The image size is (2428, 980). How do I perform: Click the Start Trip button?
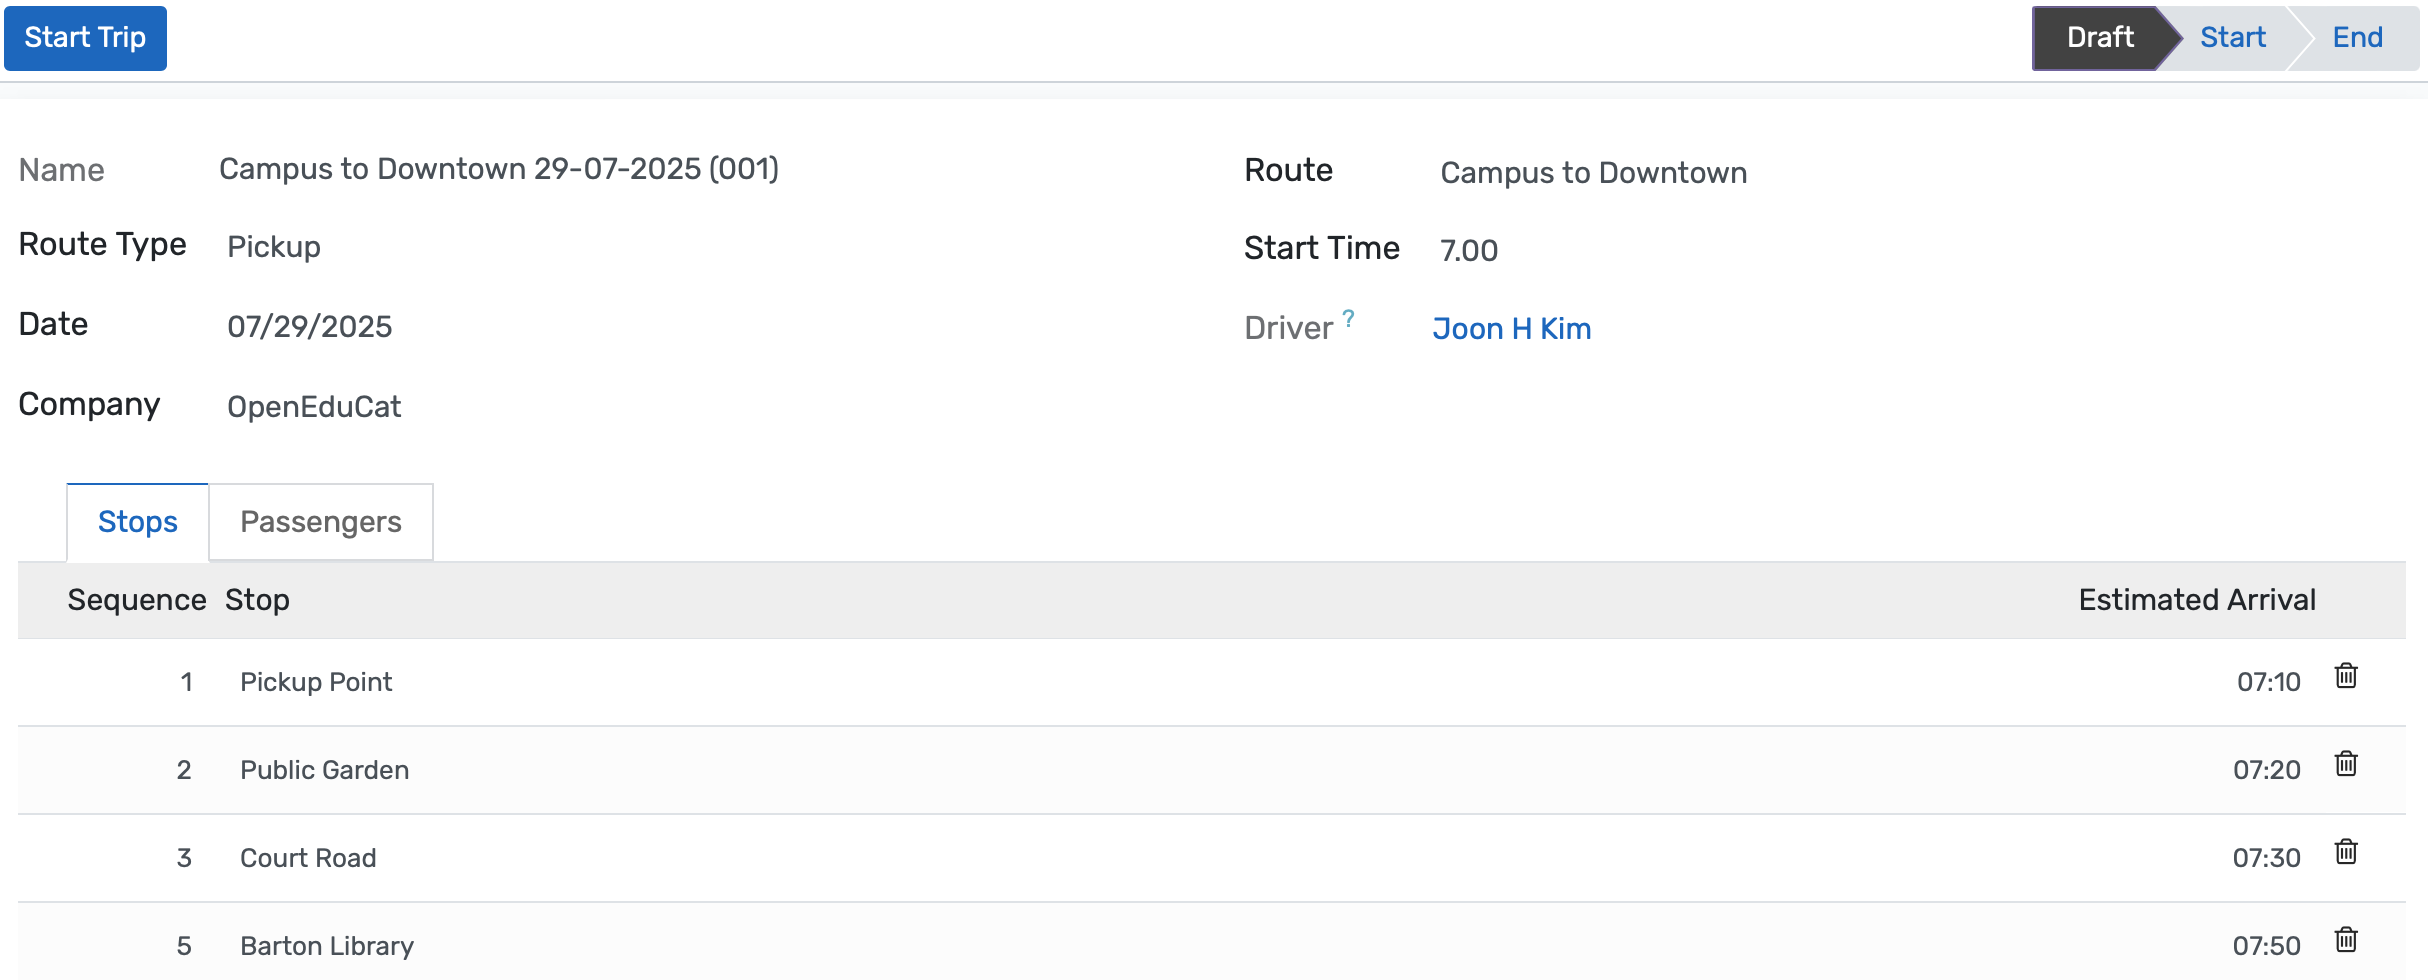pos(85,38)
